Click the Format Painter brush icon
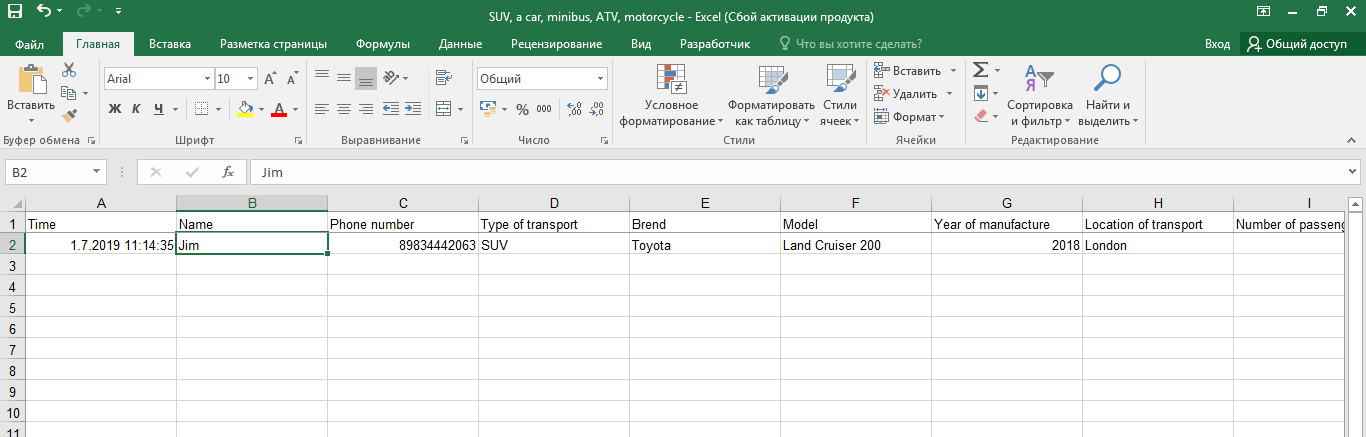 coord(69,116)
